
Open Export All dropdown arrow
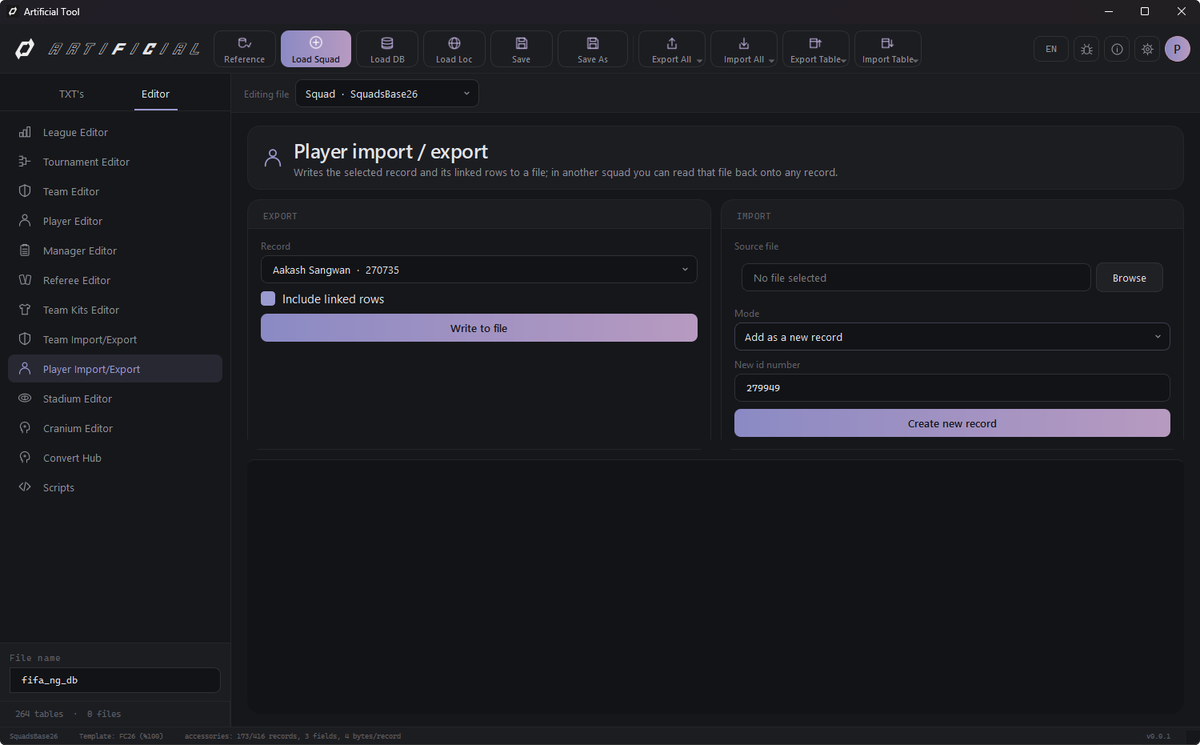(699, 61)
